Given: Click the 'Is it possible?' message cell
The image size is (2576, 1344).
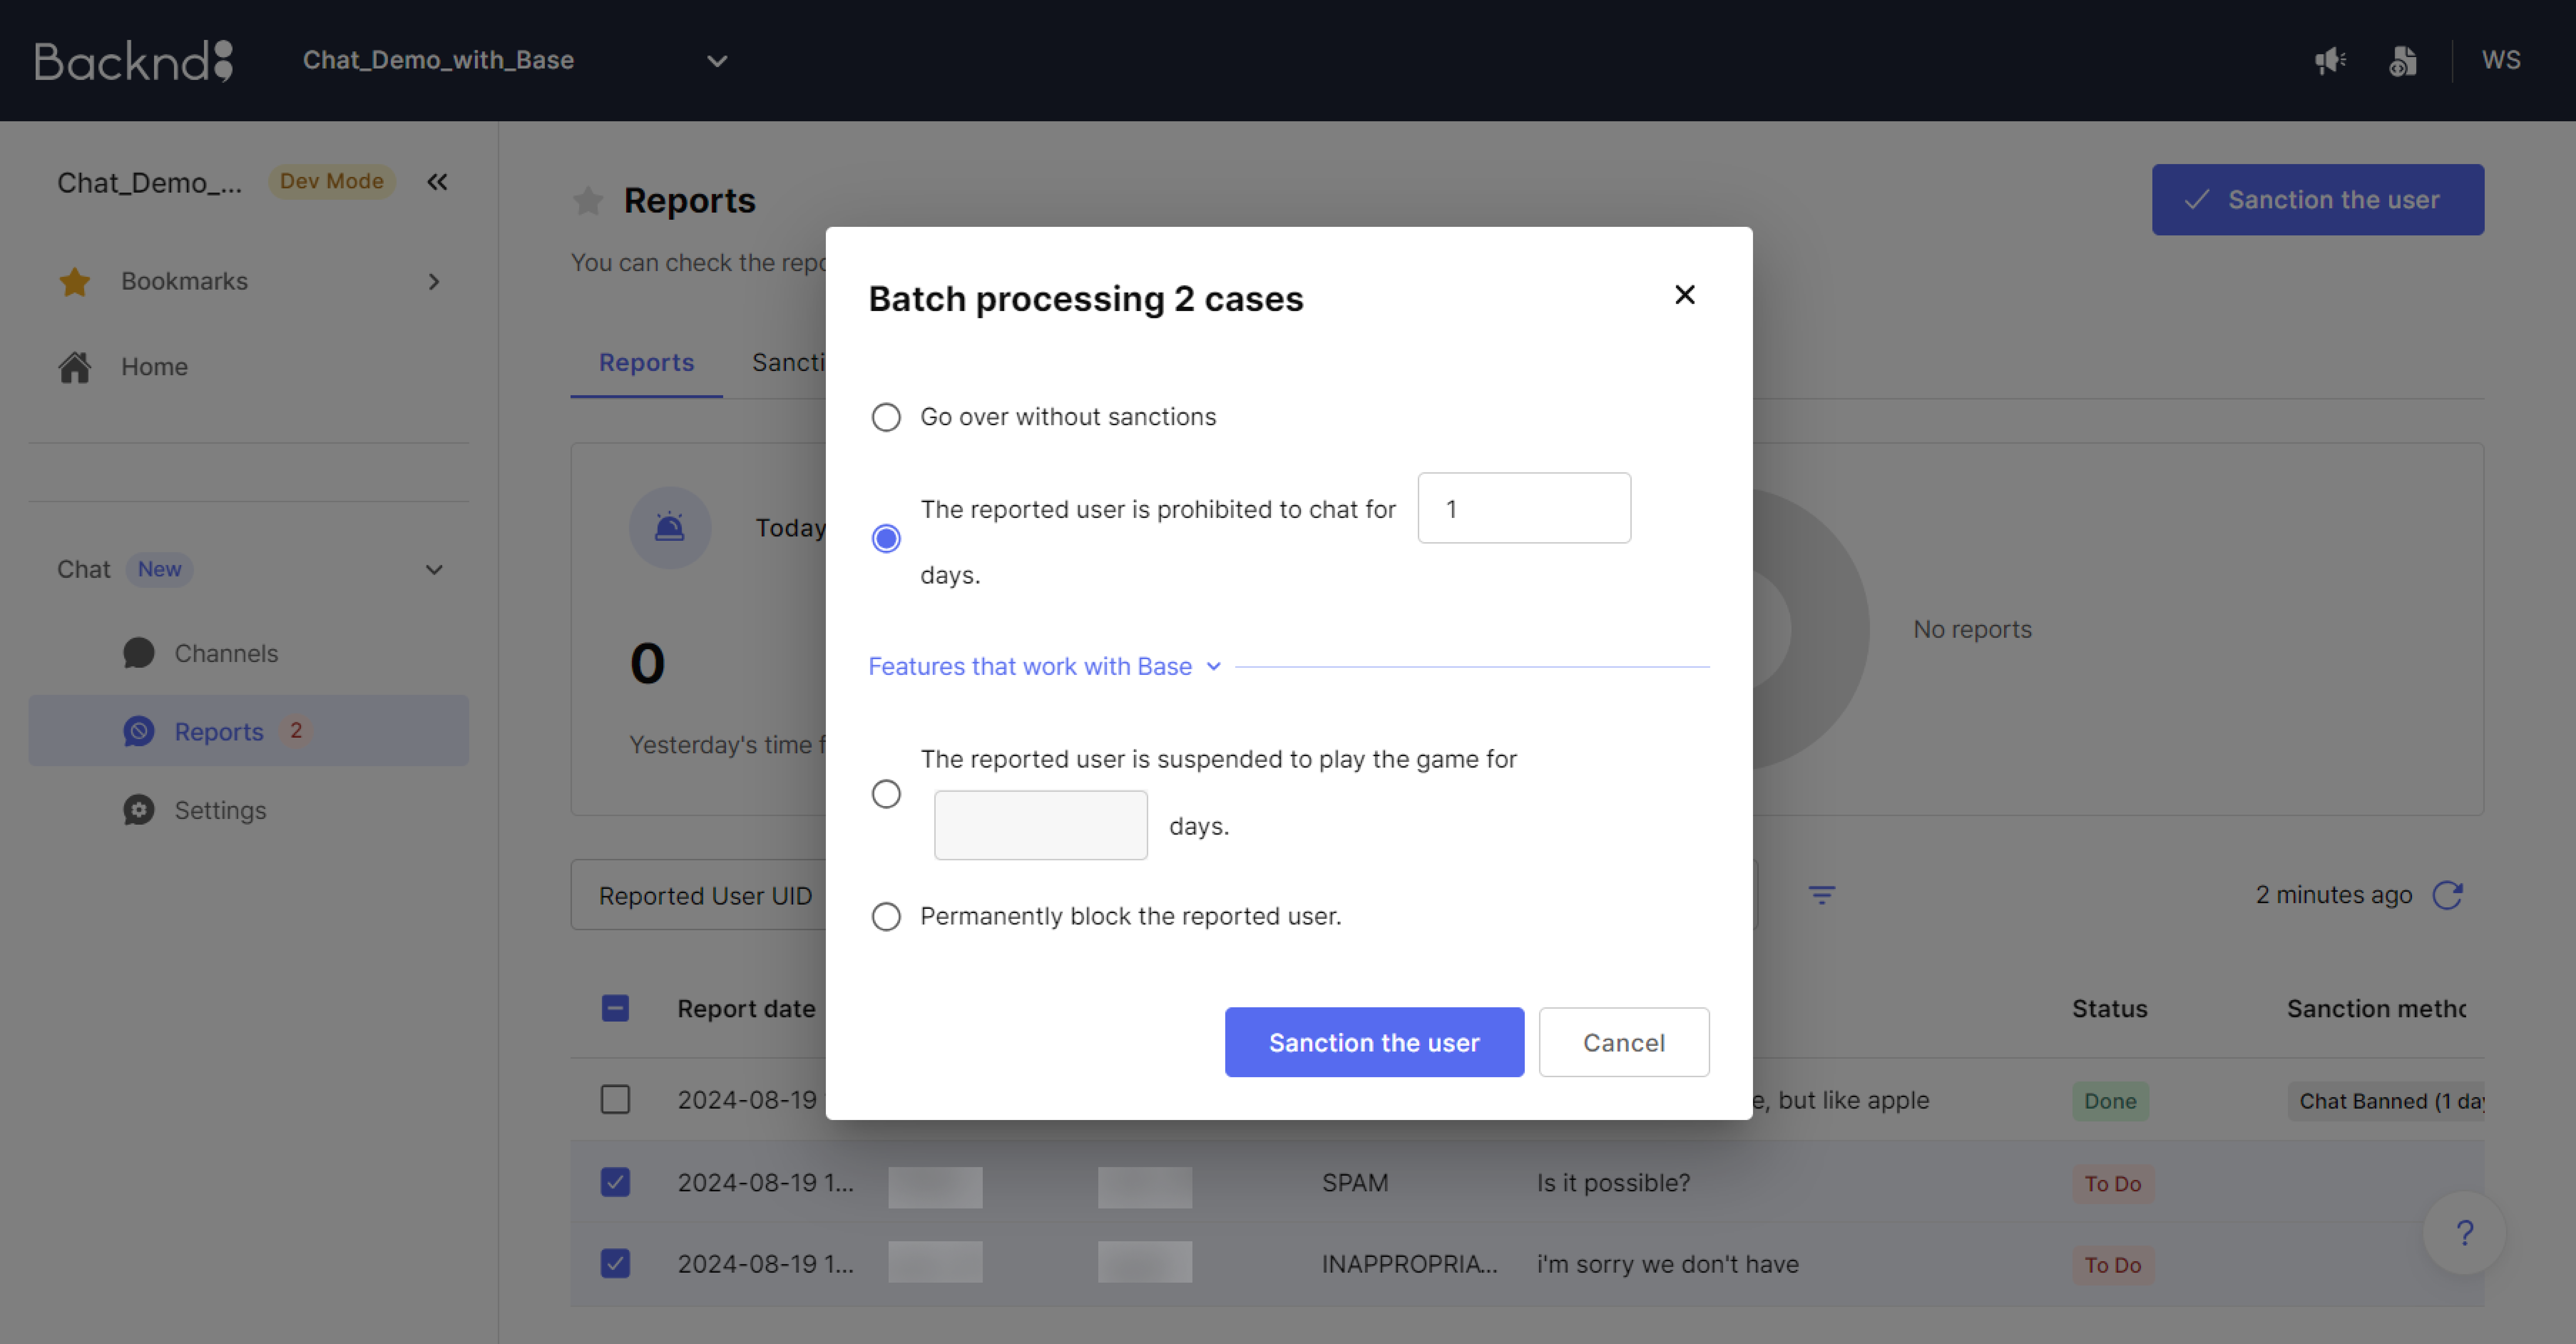Looking at the screenshot, I should point(1613,1183).
